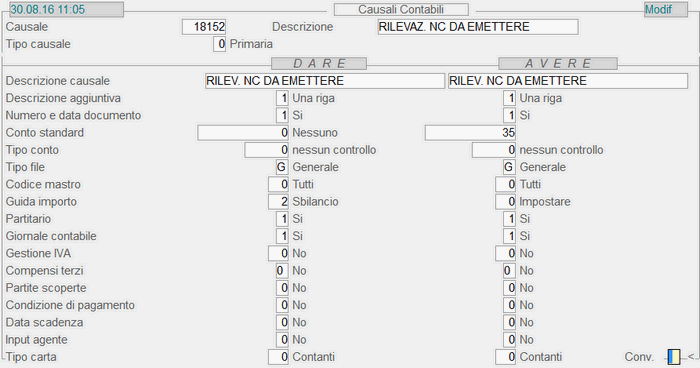Click the DARE Tipo carta field
Screen dimensions: 700x368
[278, 357]
